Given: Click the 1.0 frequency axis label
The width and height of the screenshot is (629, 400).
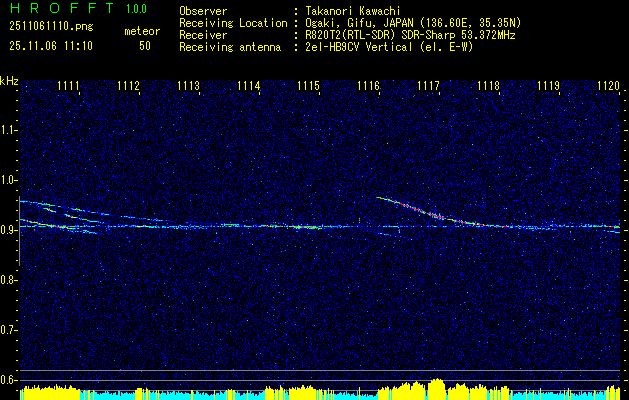Looking at the screenshot, I should click(8, 180).
